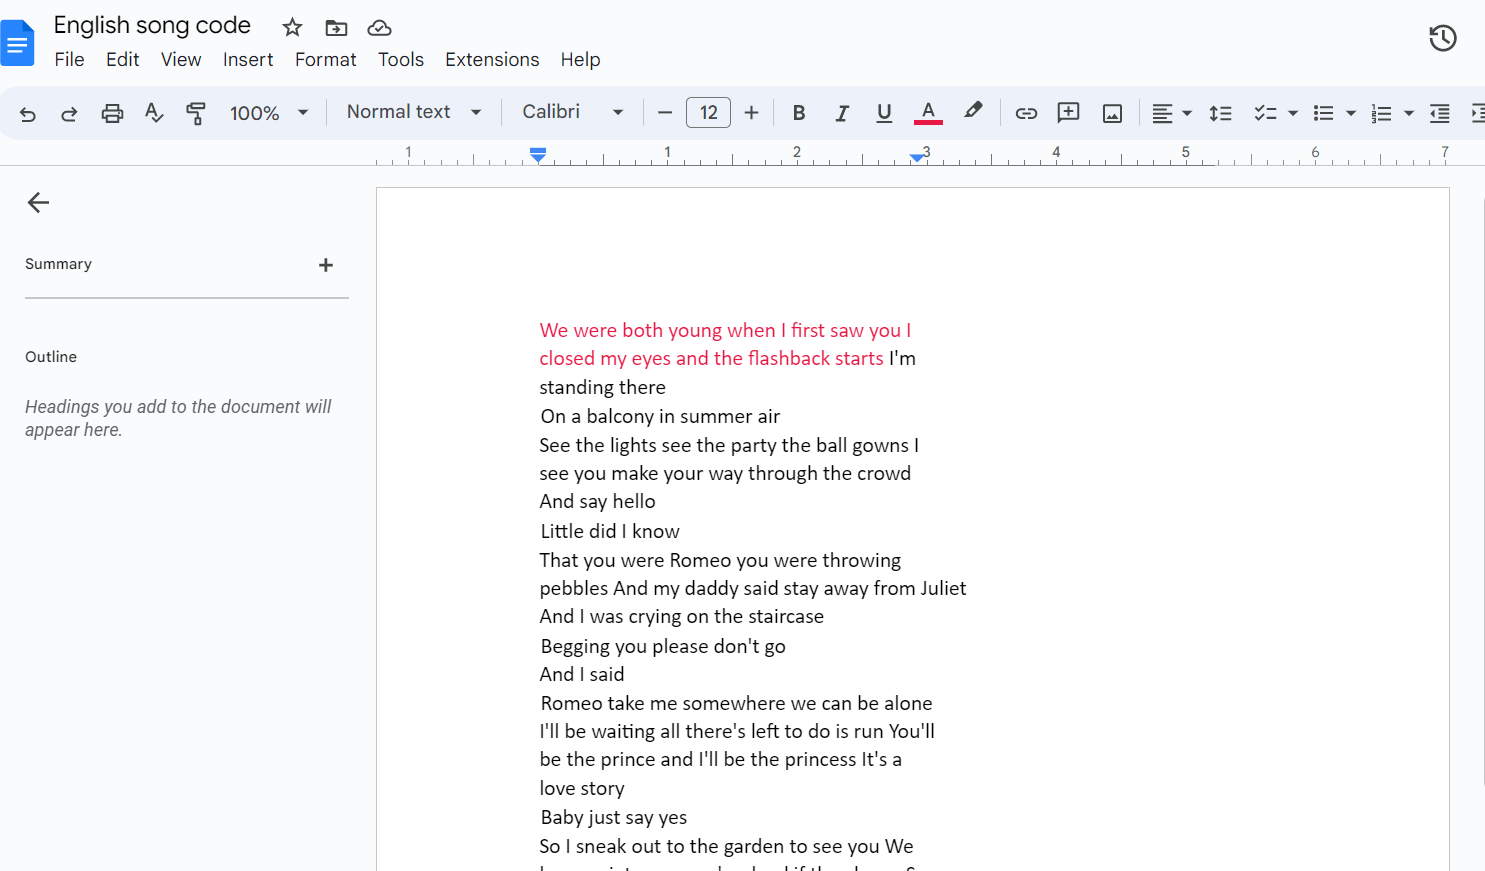The image size is (1485, 871).
Task: Toggle bold formatting
Action: tap(799, 112)
